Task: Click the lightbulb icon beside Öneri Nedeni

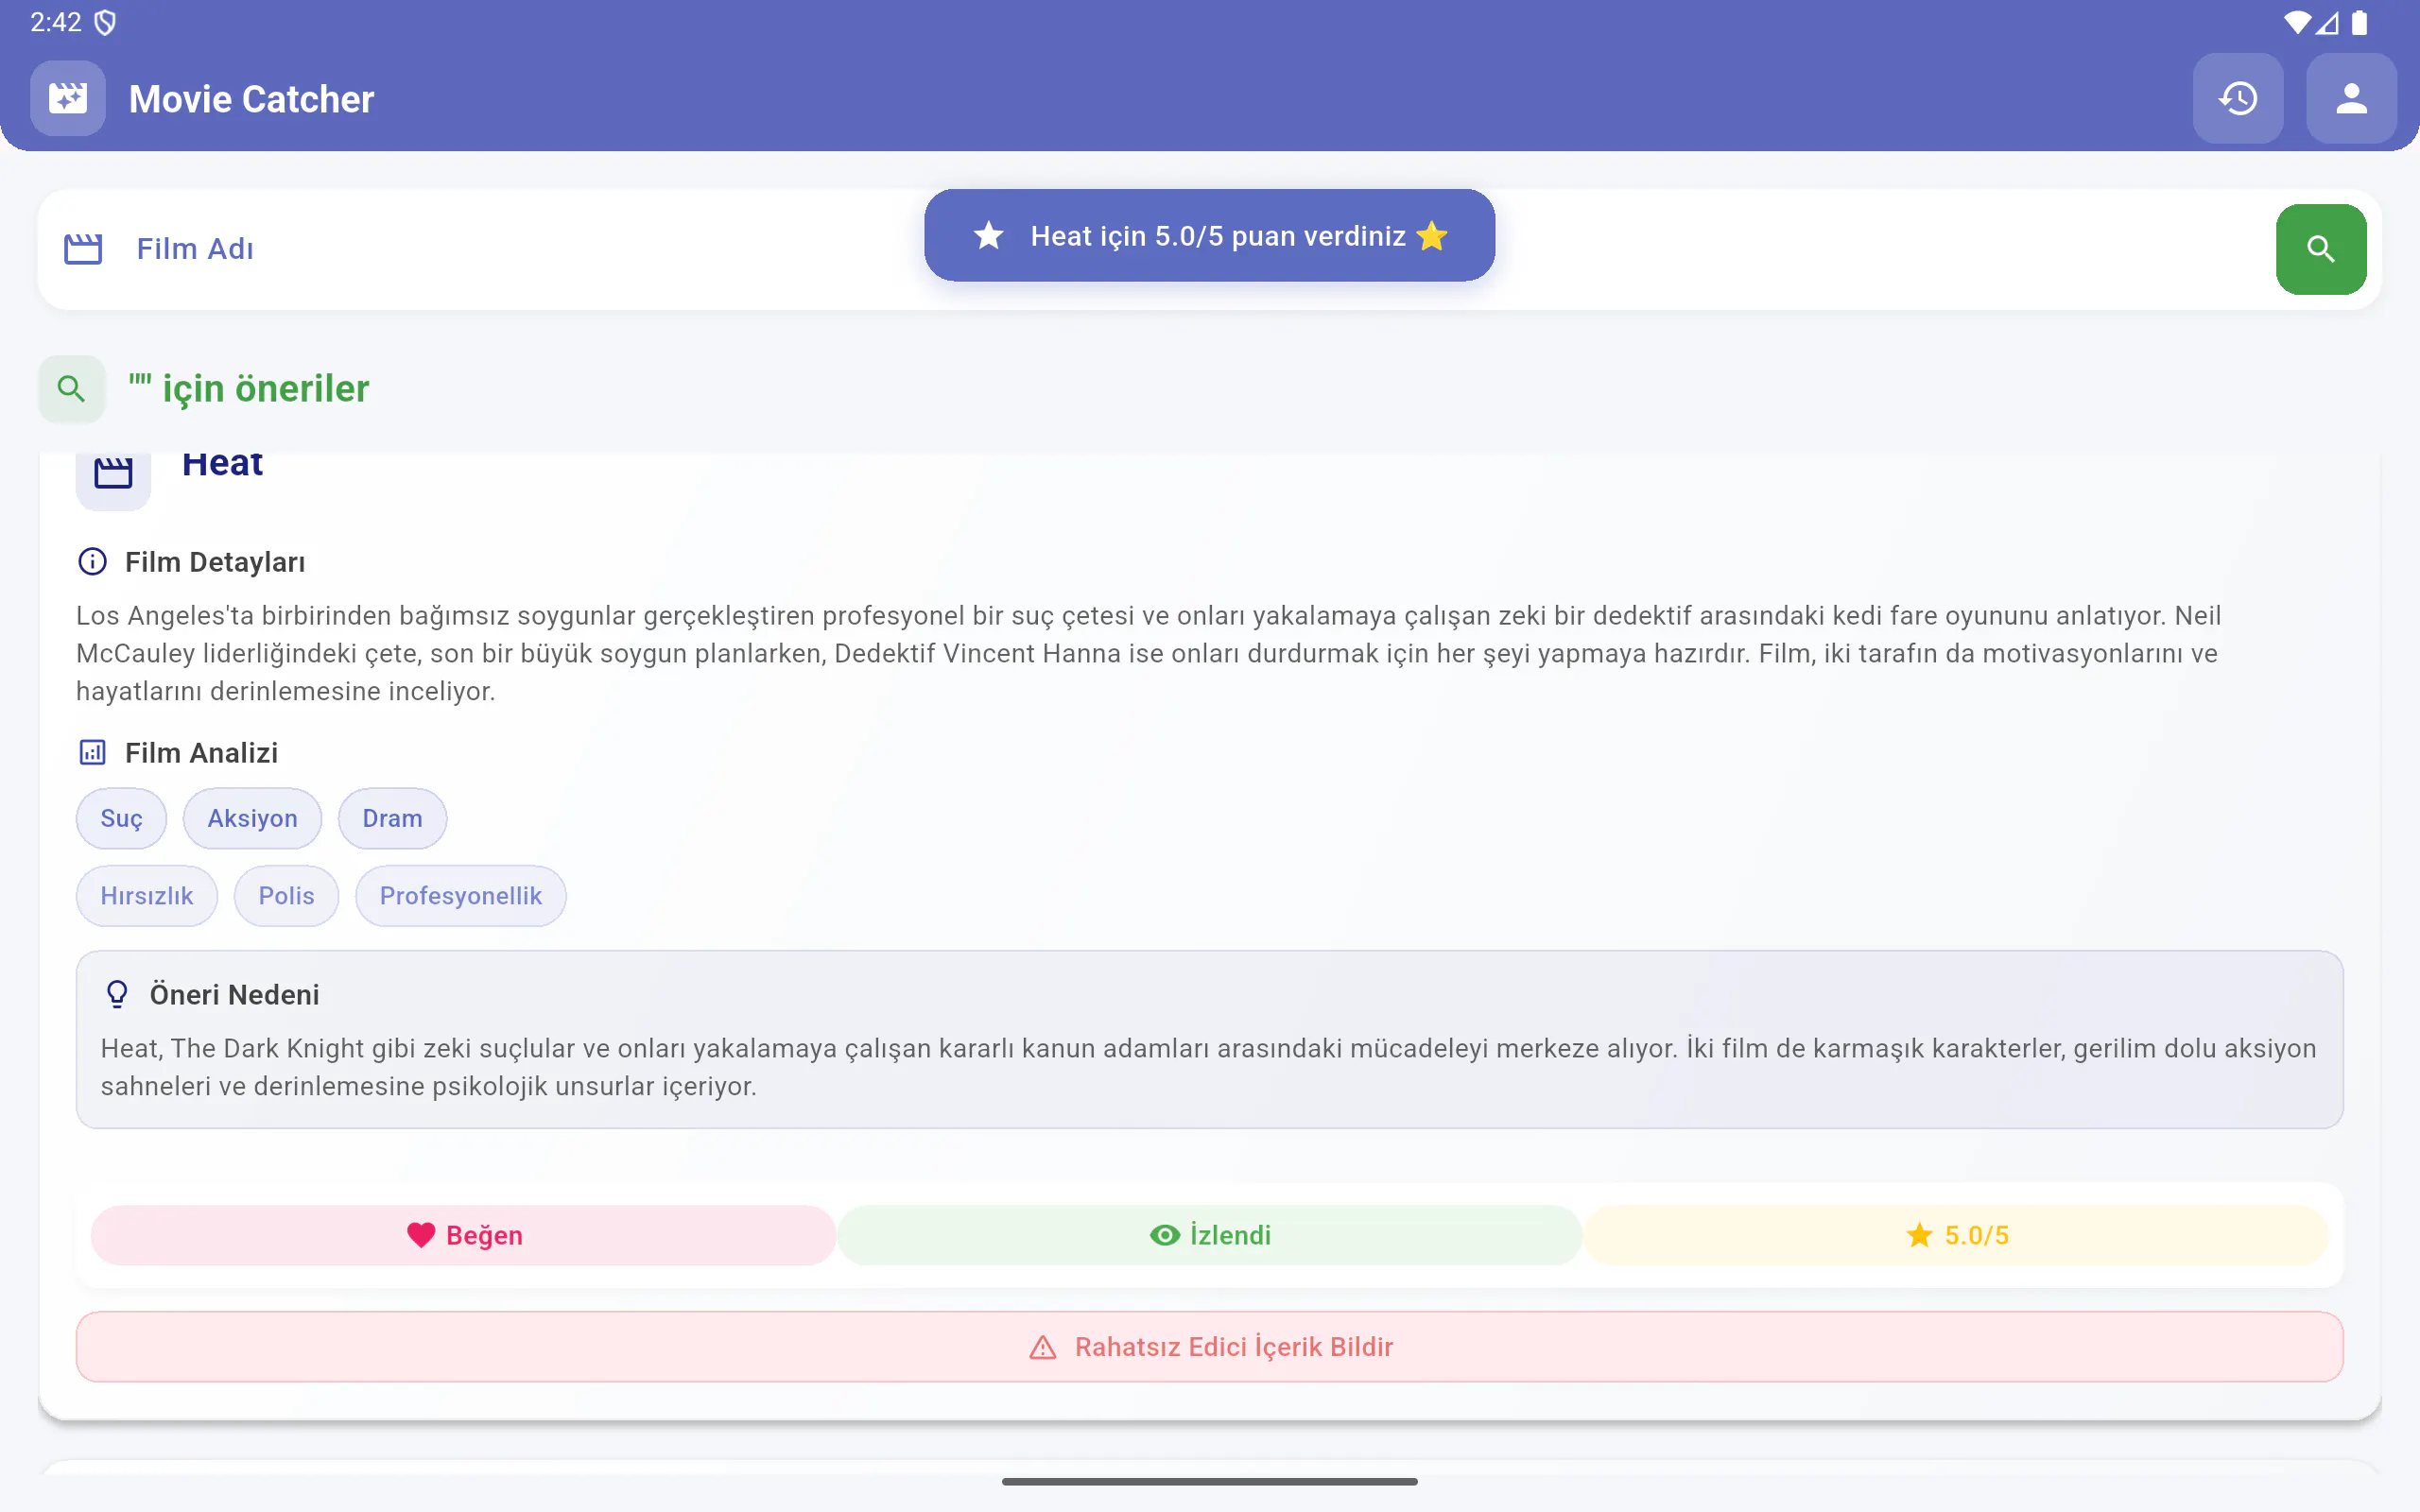Action: coord(117,994)
